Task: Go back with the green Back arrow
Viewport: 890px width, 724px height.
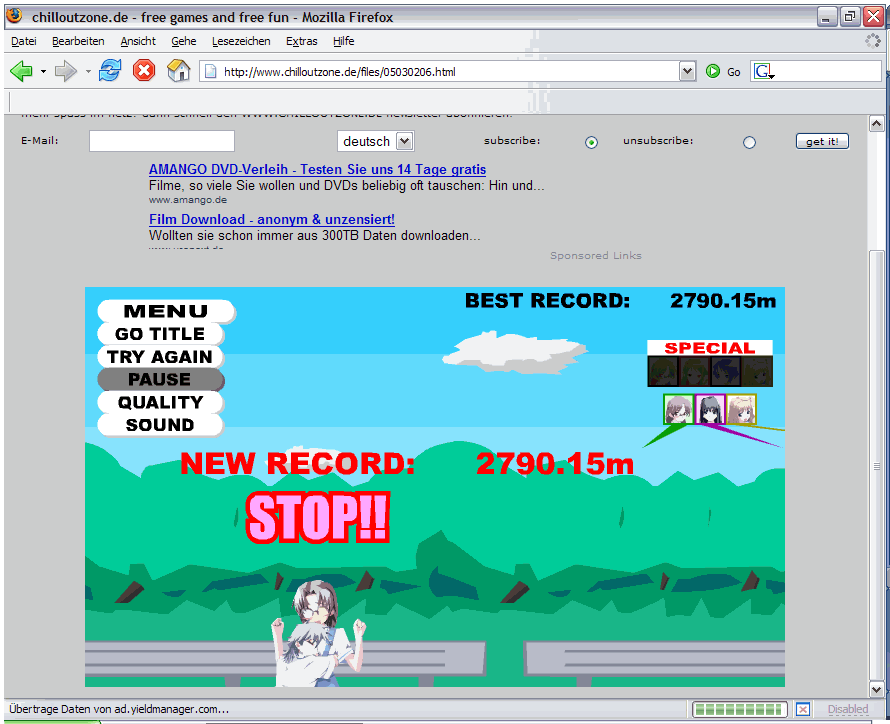Action: (x=22, y=71)
